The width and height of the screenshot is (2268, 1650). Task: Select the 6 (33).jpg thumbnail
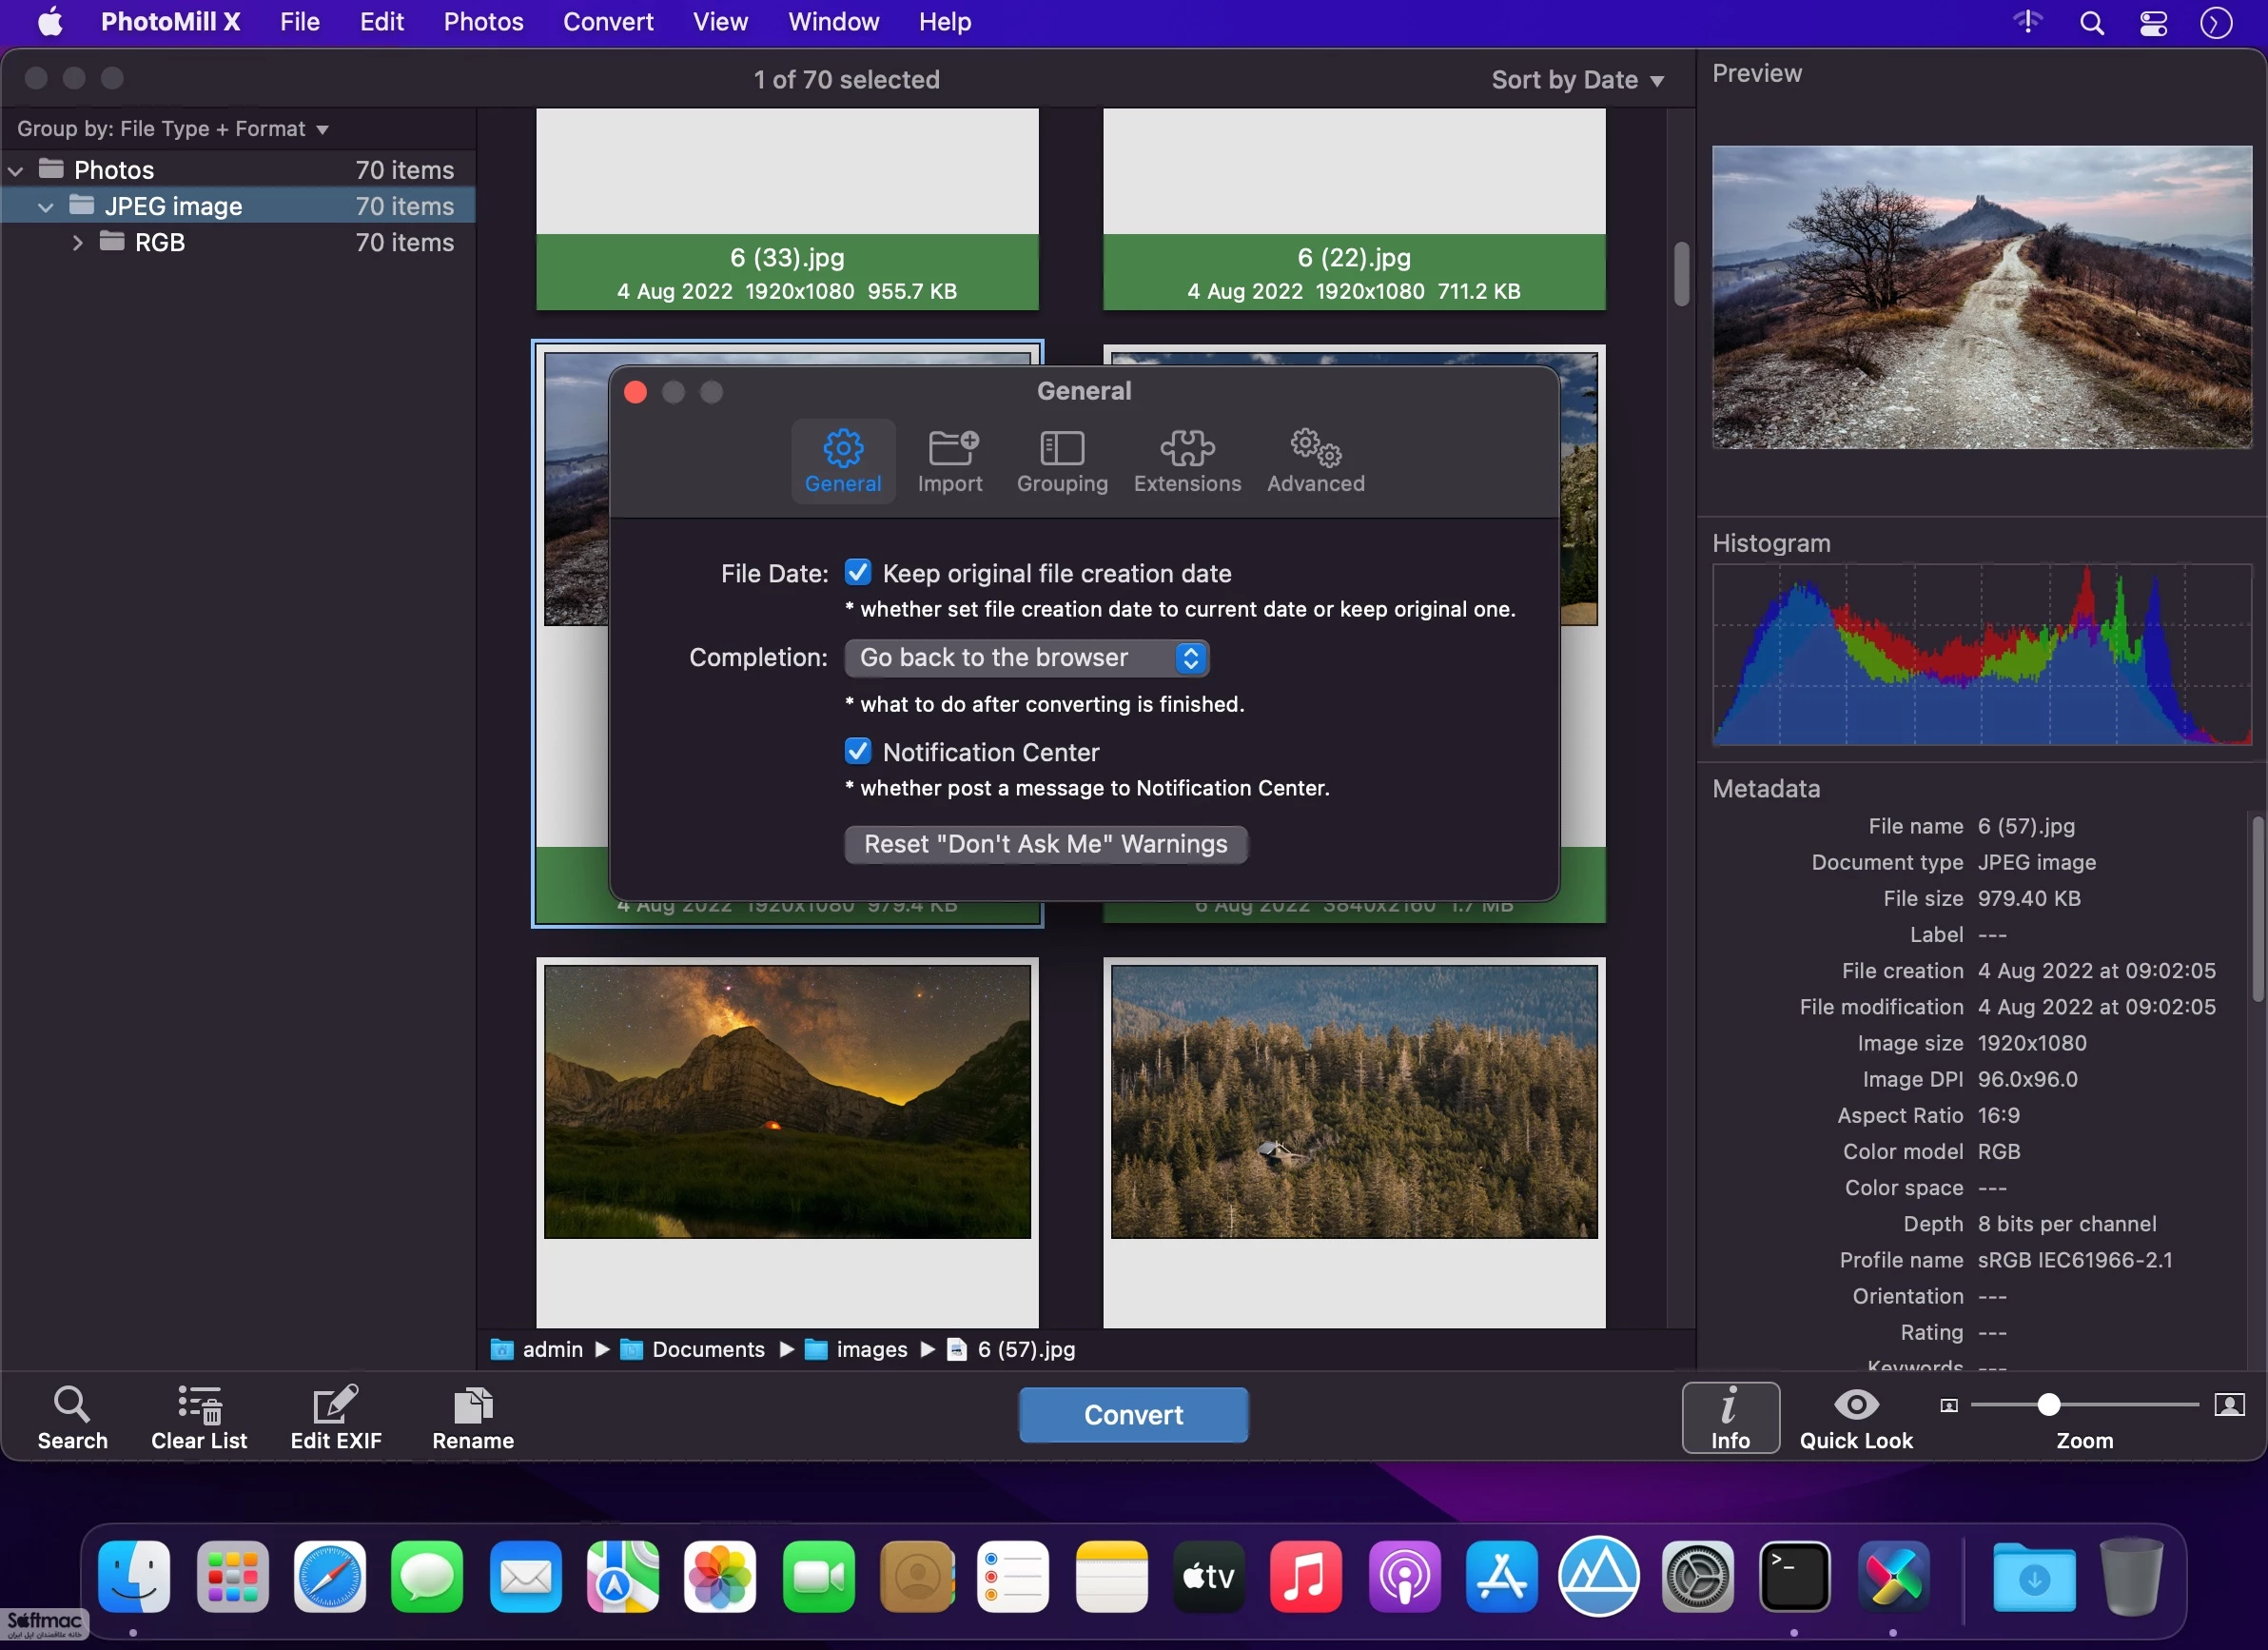tap(787, 209)
